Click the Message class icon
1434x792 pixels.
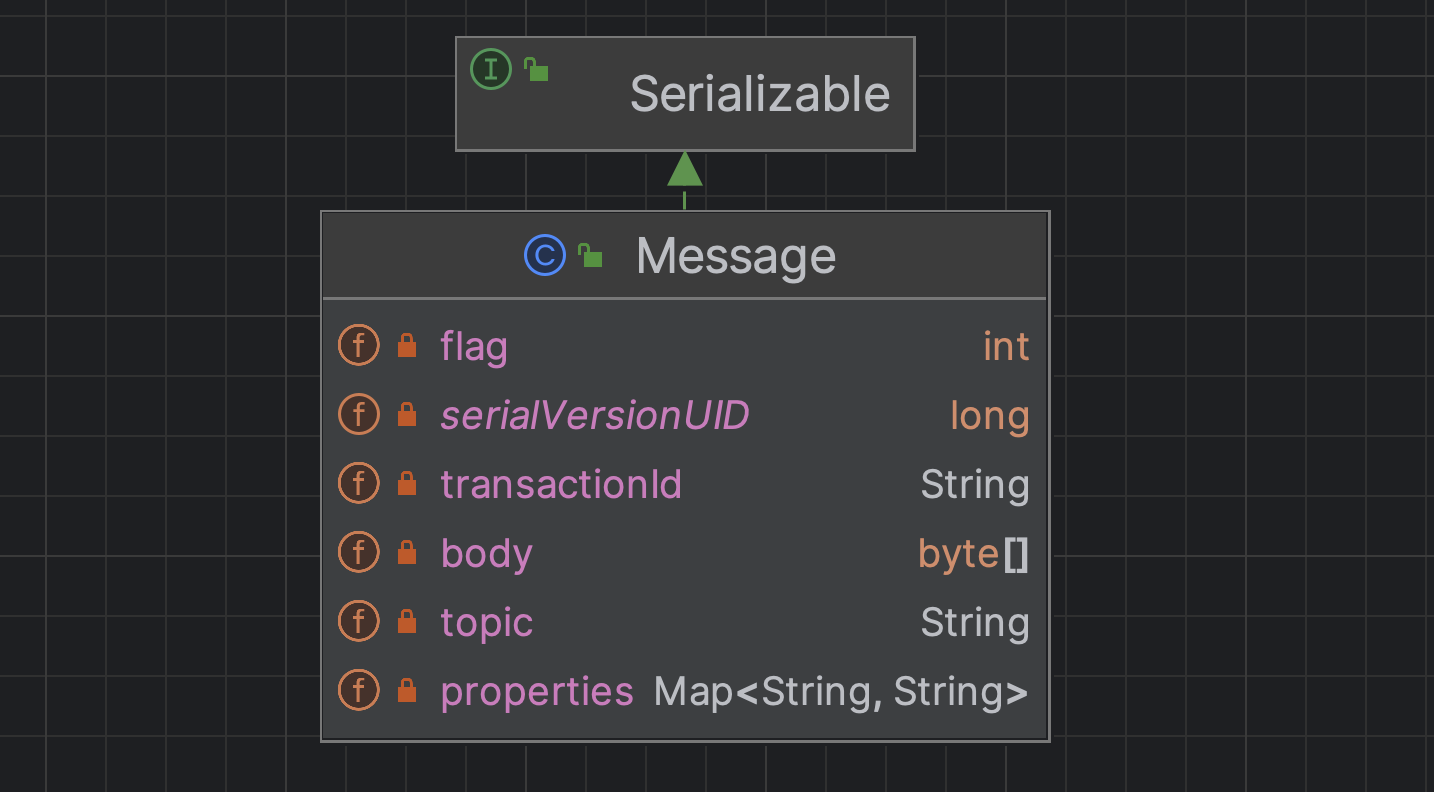545,256
